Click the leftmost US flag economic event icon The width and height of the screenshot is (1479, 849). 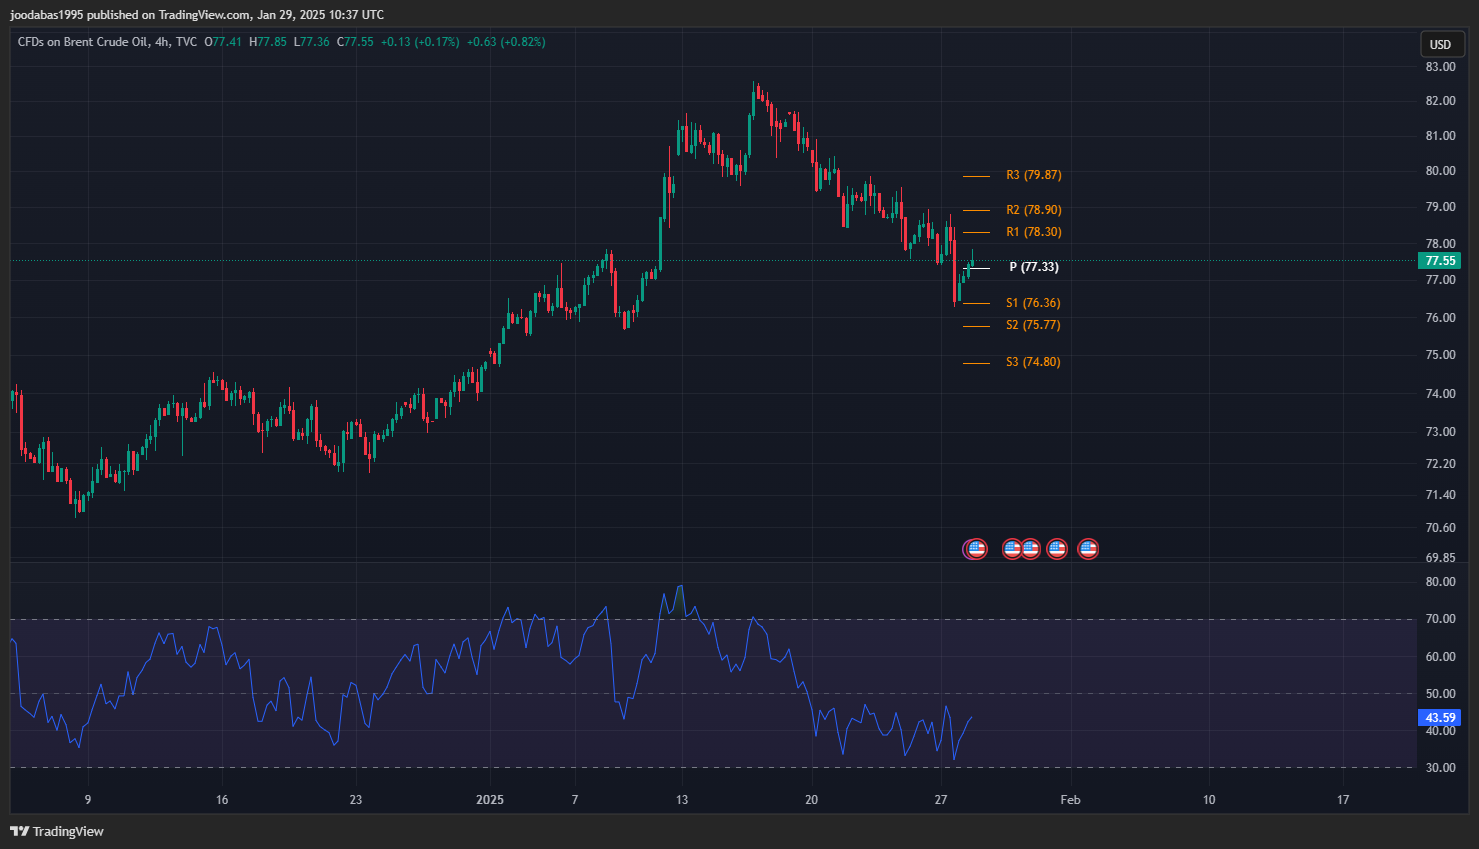[x=975, y=548]
